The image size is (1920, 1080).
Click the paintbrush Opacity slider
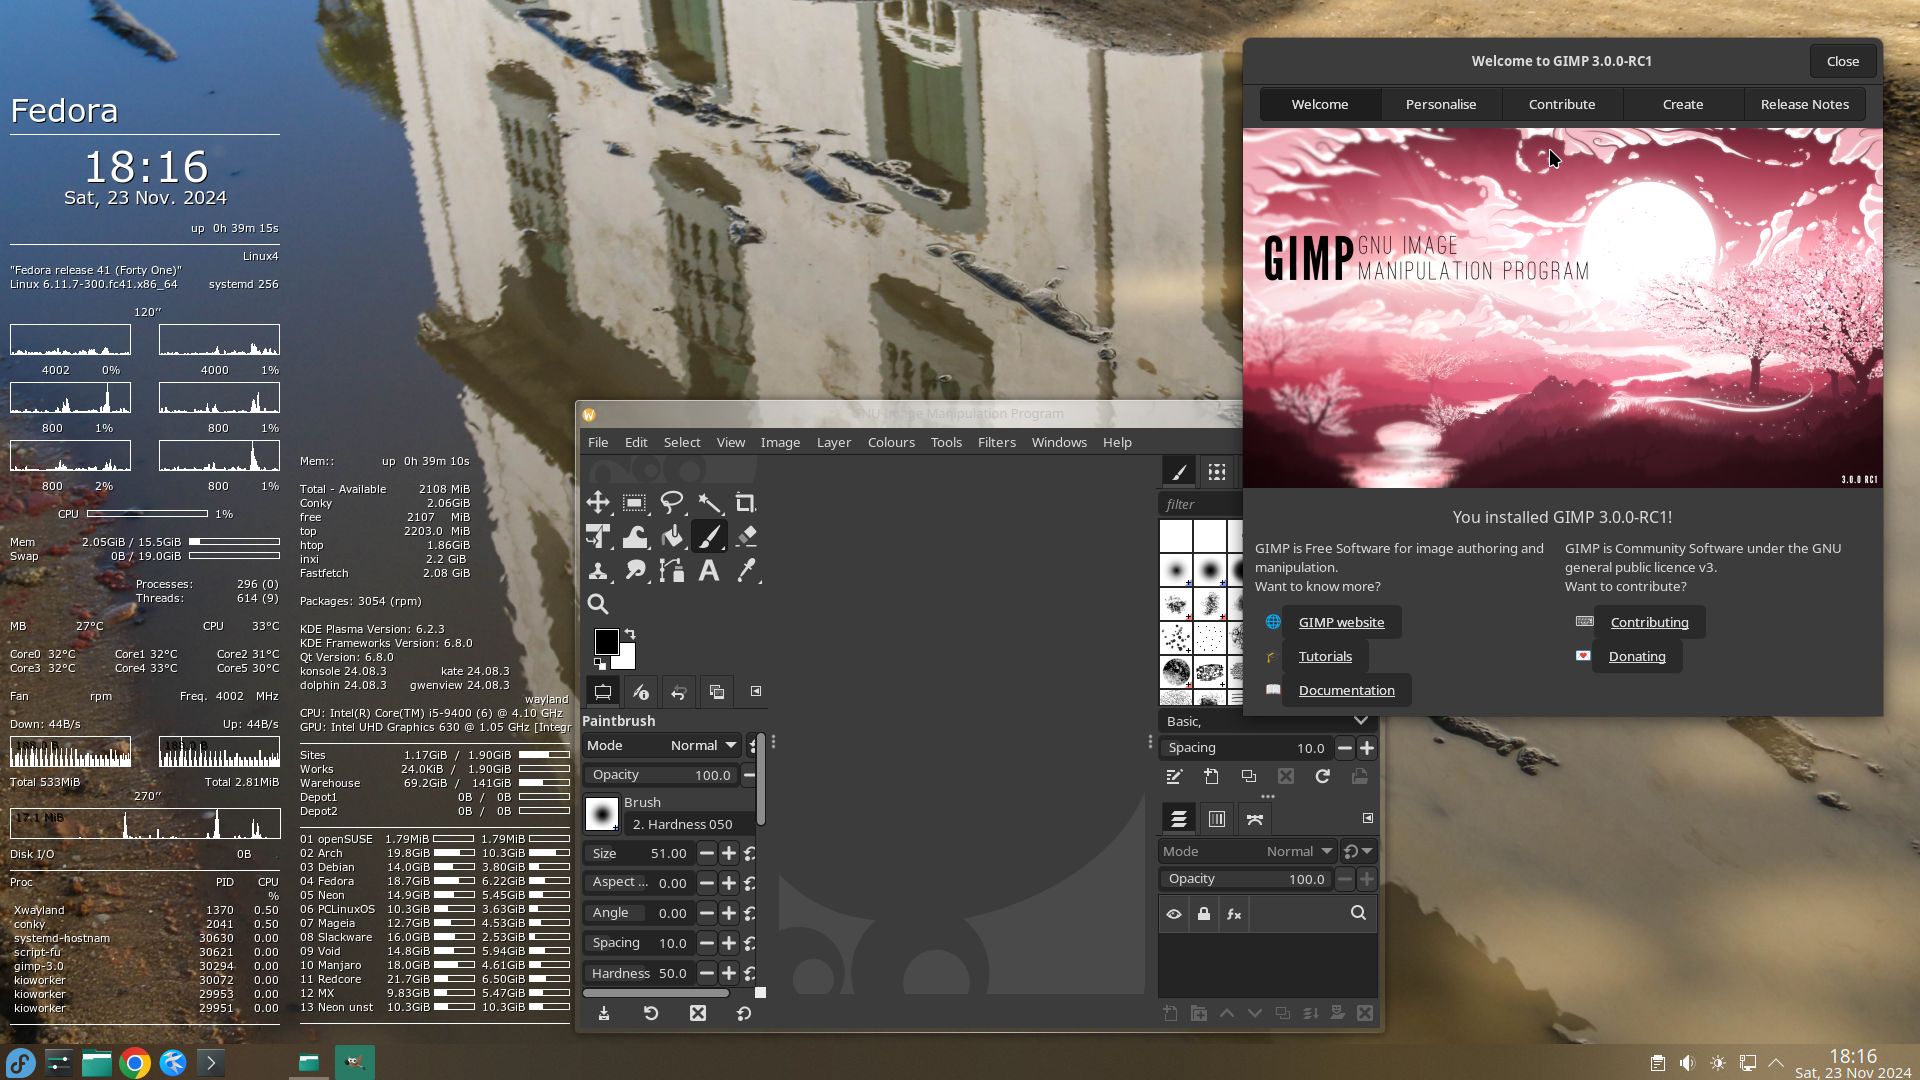coord(661,775)
